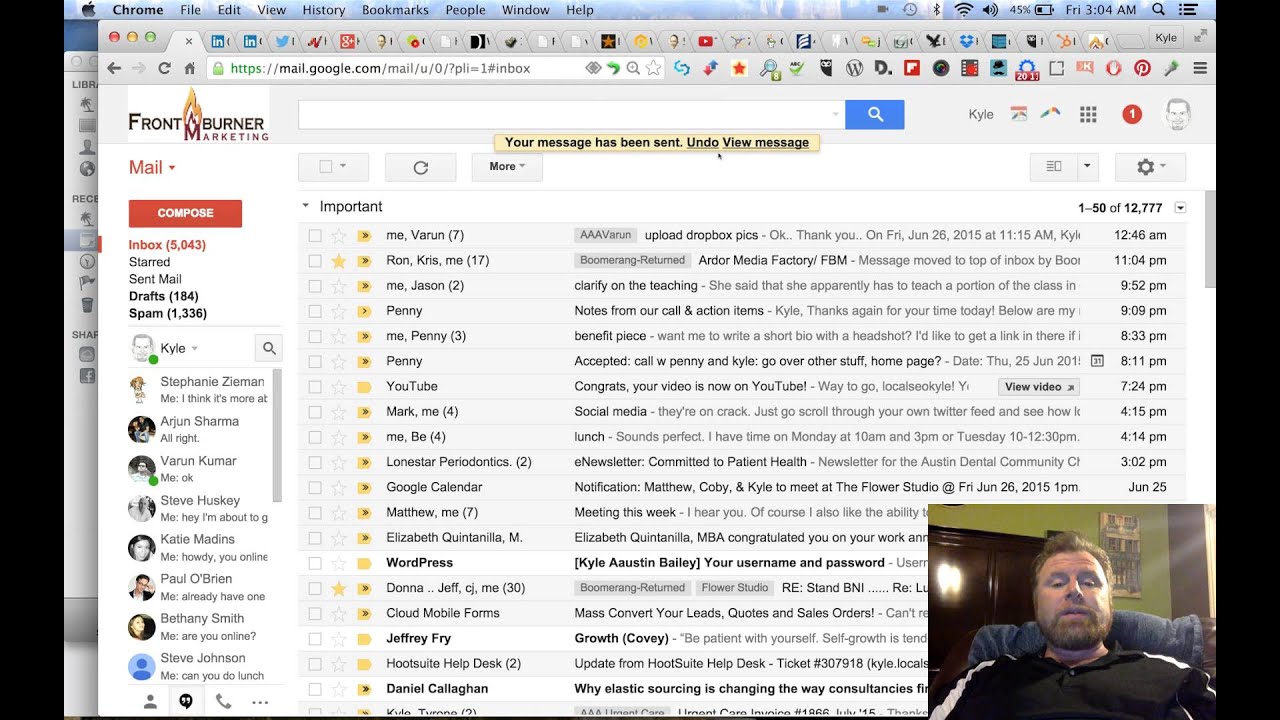Click Undo in the sent message banner
The height and width of the screenshot is (720, 1280).
click(x=702, y=143)
